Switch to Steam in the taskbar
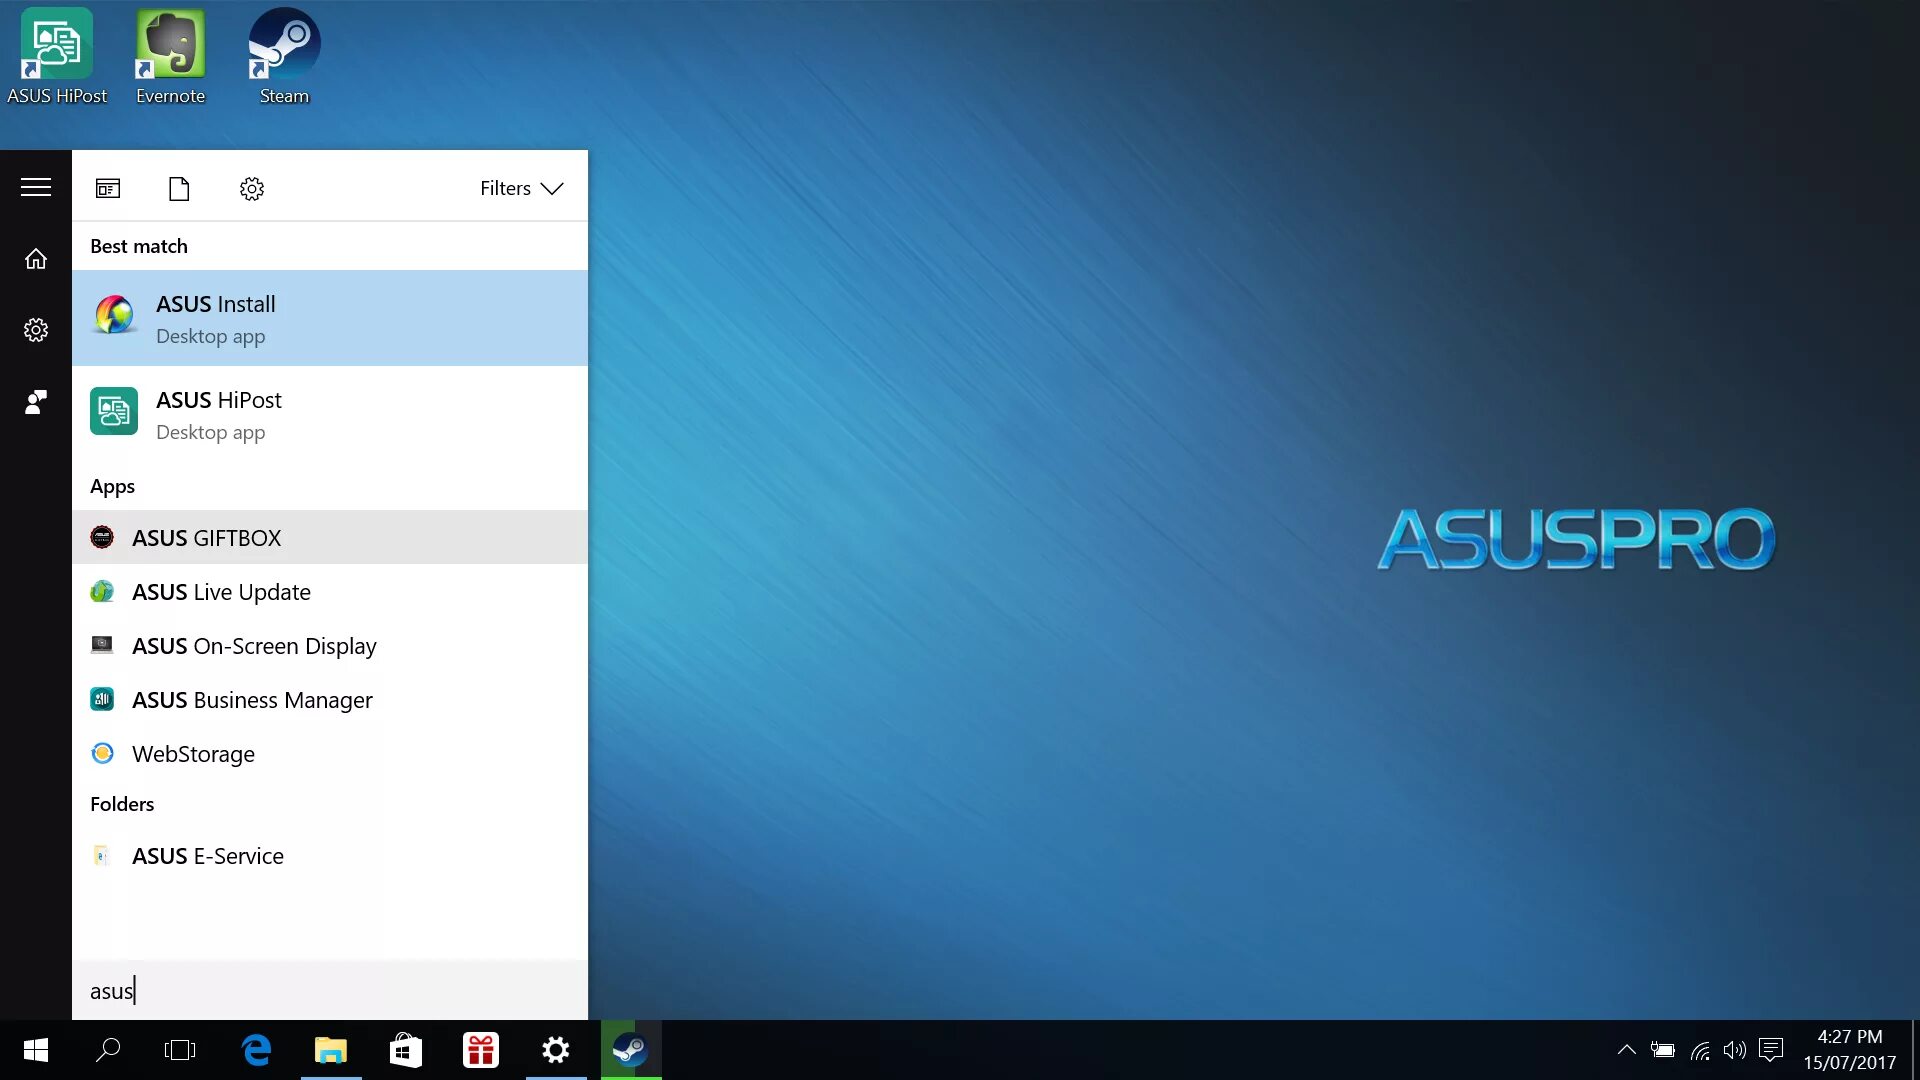The image size is (1920, 1080). tap(631, 1050)
